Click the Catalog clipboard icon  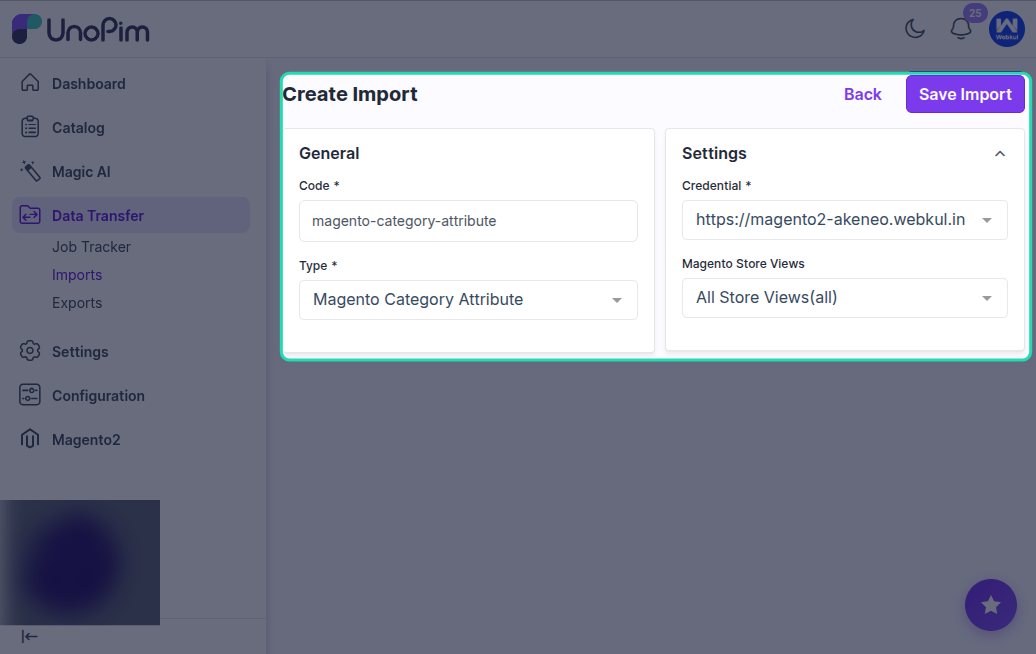coord(30,127)
